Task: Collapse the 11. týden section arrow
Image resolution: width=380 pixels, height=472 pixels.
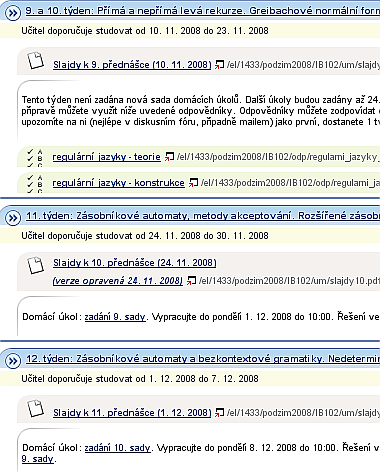Action: point(13,218)
